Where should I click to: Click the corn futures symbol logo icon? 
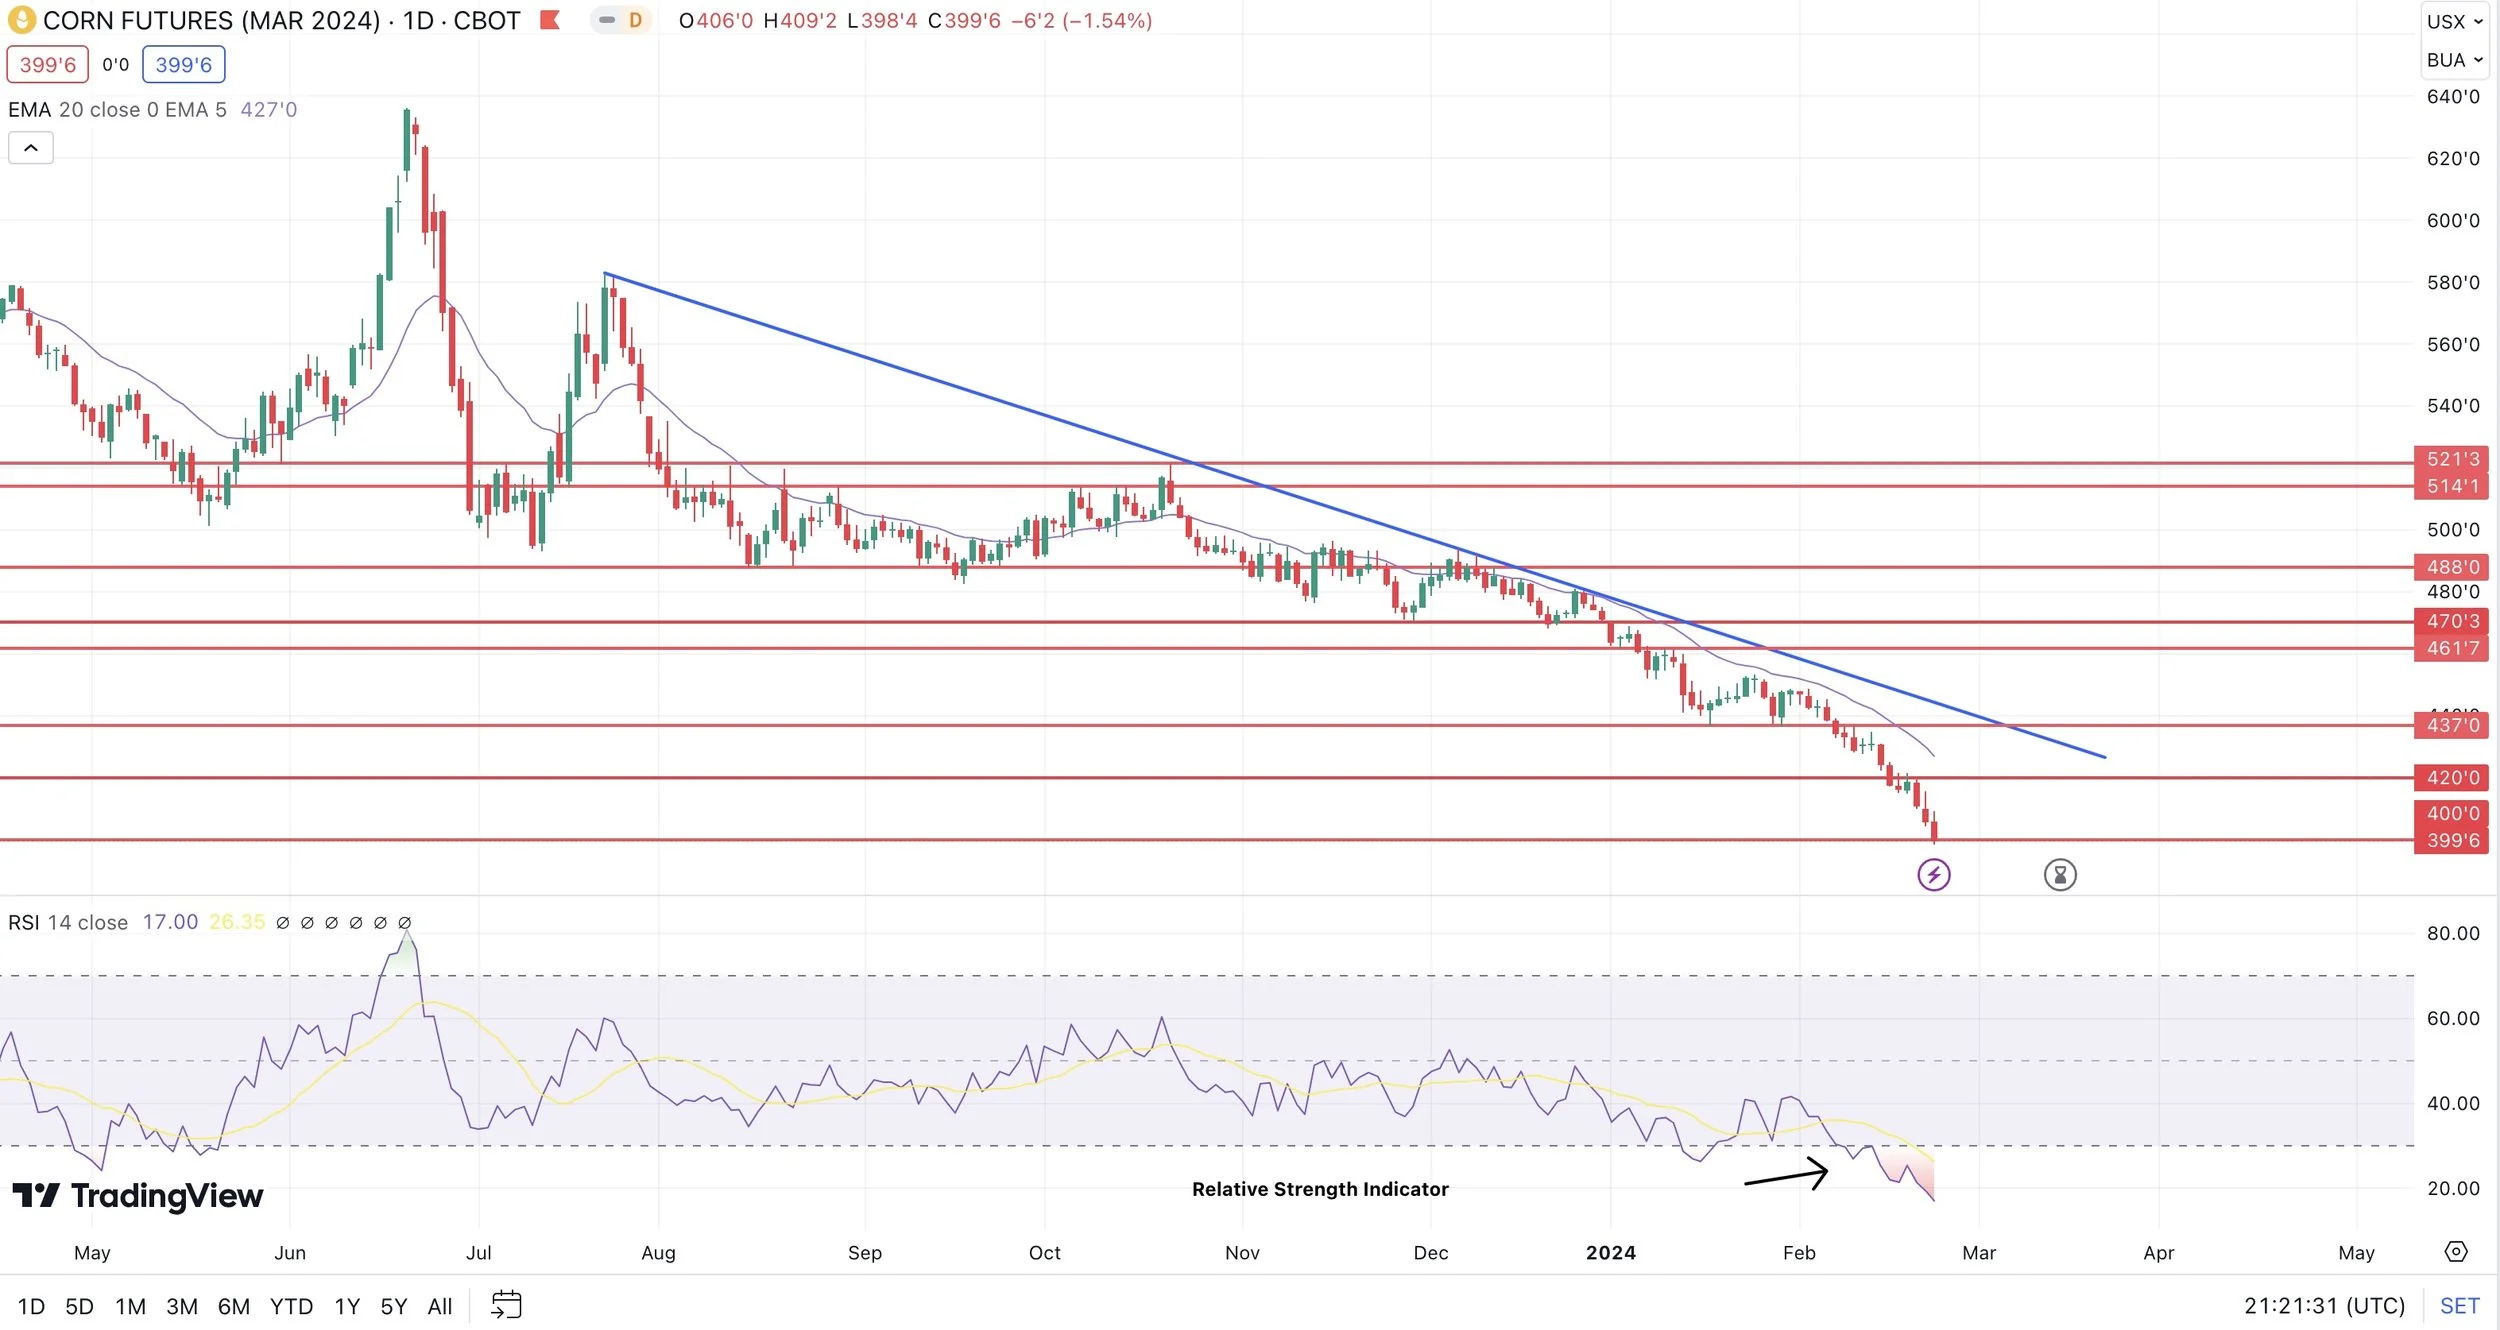[x=21, y=20]
